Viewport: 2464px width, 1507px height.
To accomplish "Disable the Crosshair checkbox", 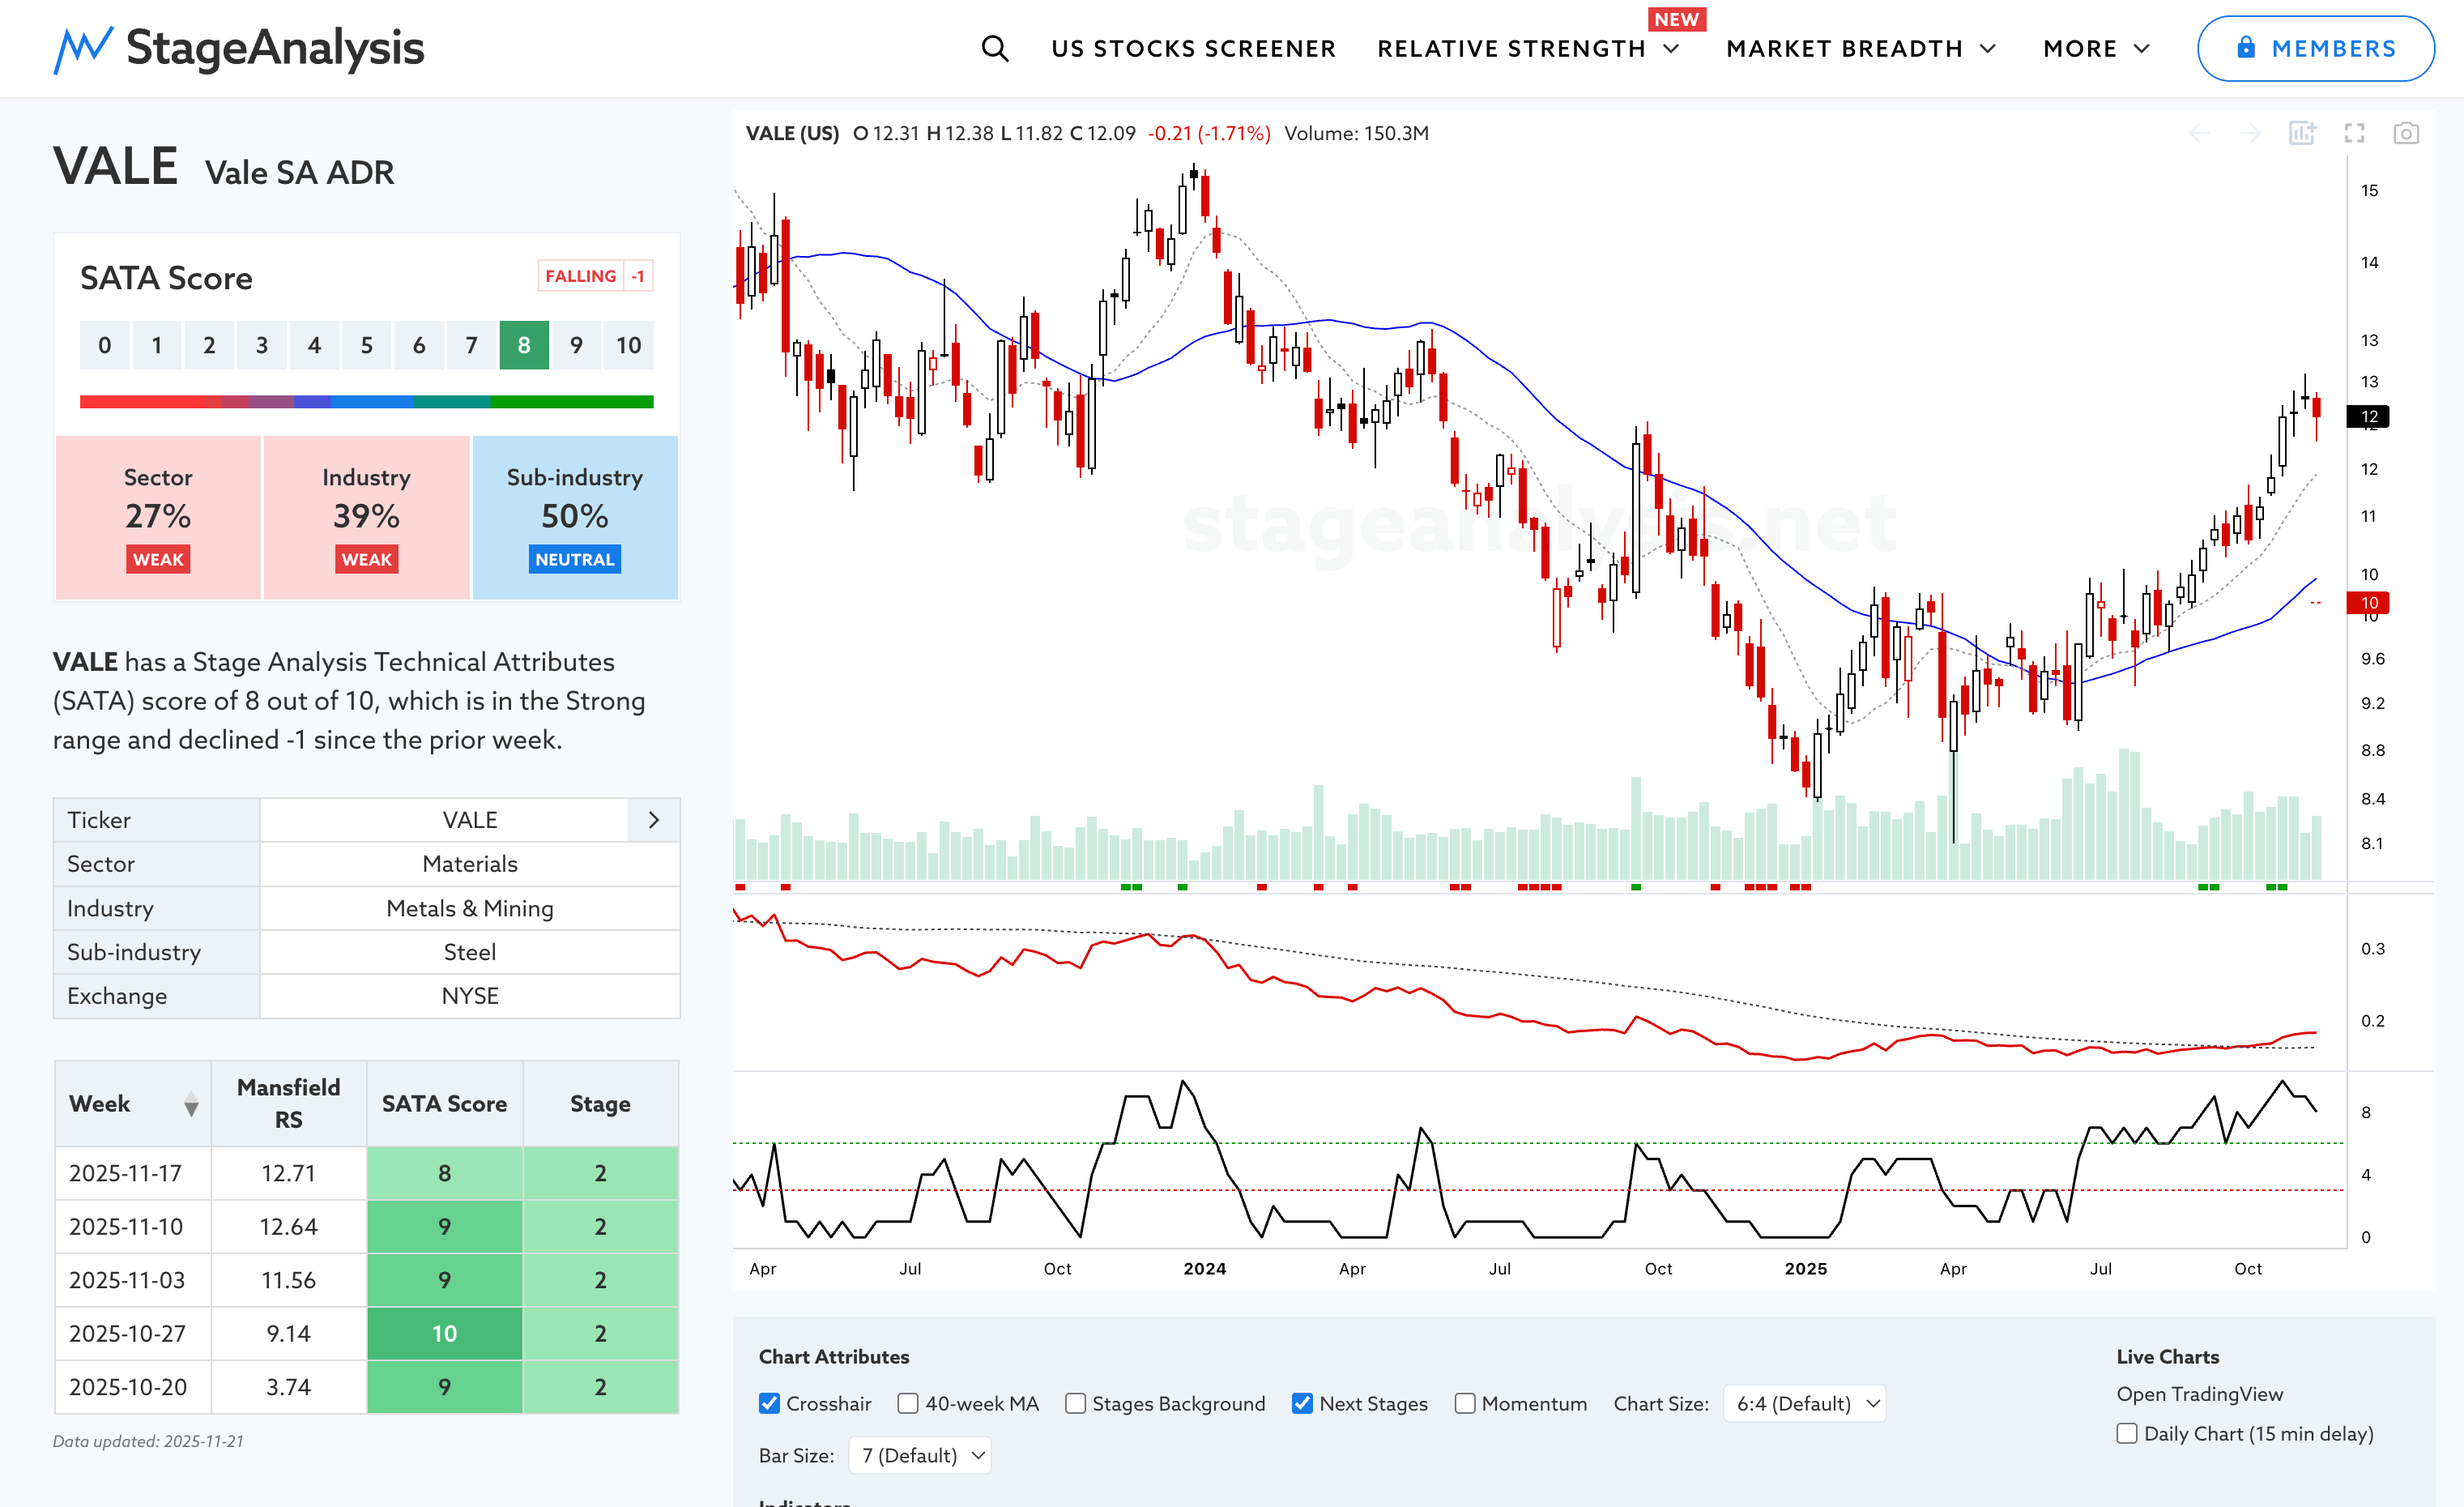I will pos(769,1403).
